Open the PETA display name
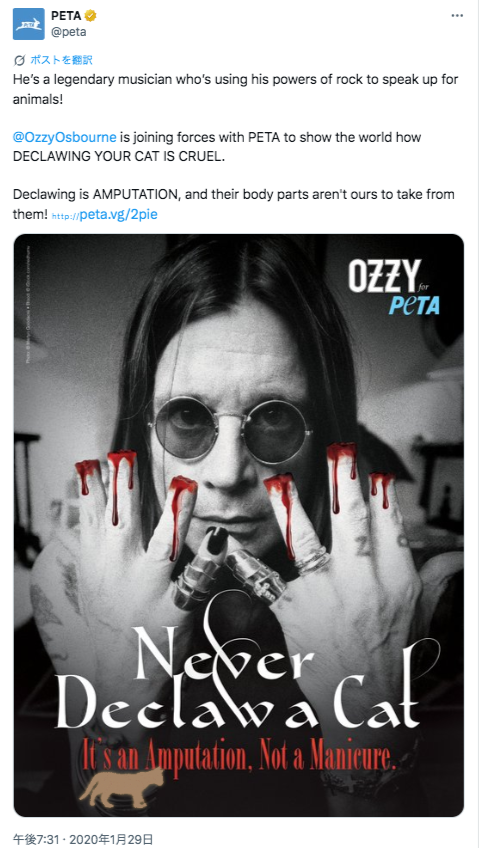 [66, 16]
